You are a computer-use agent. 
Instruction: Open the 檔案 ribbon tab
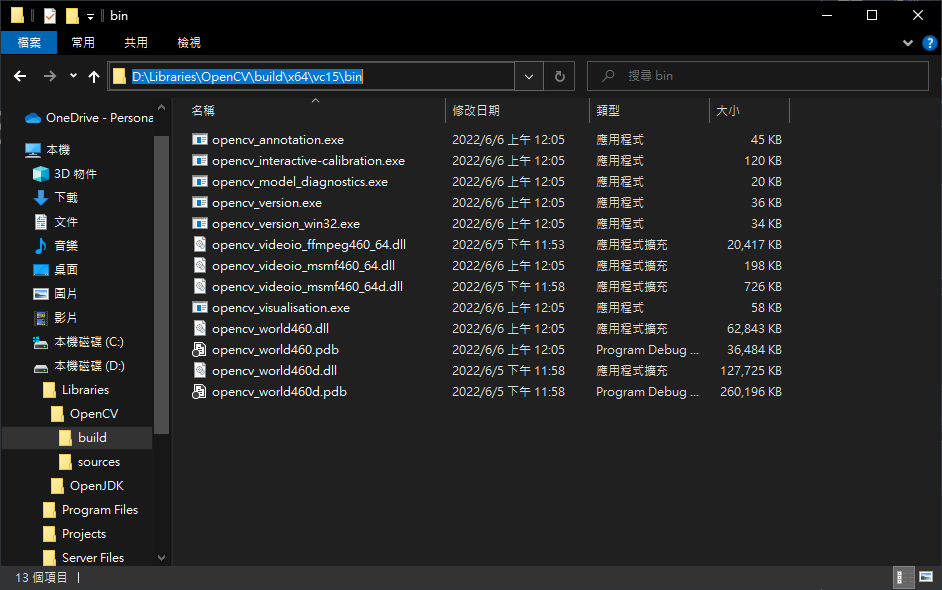point(29,43)
